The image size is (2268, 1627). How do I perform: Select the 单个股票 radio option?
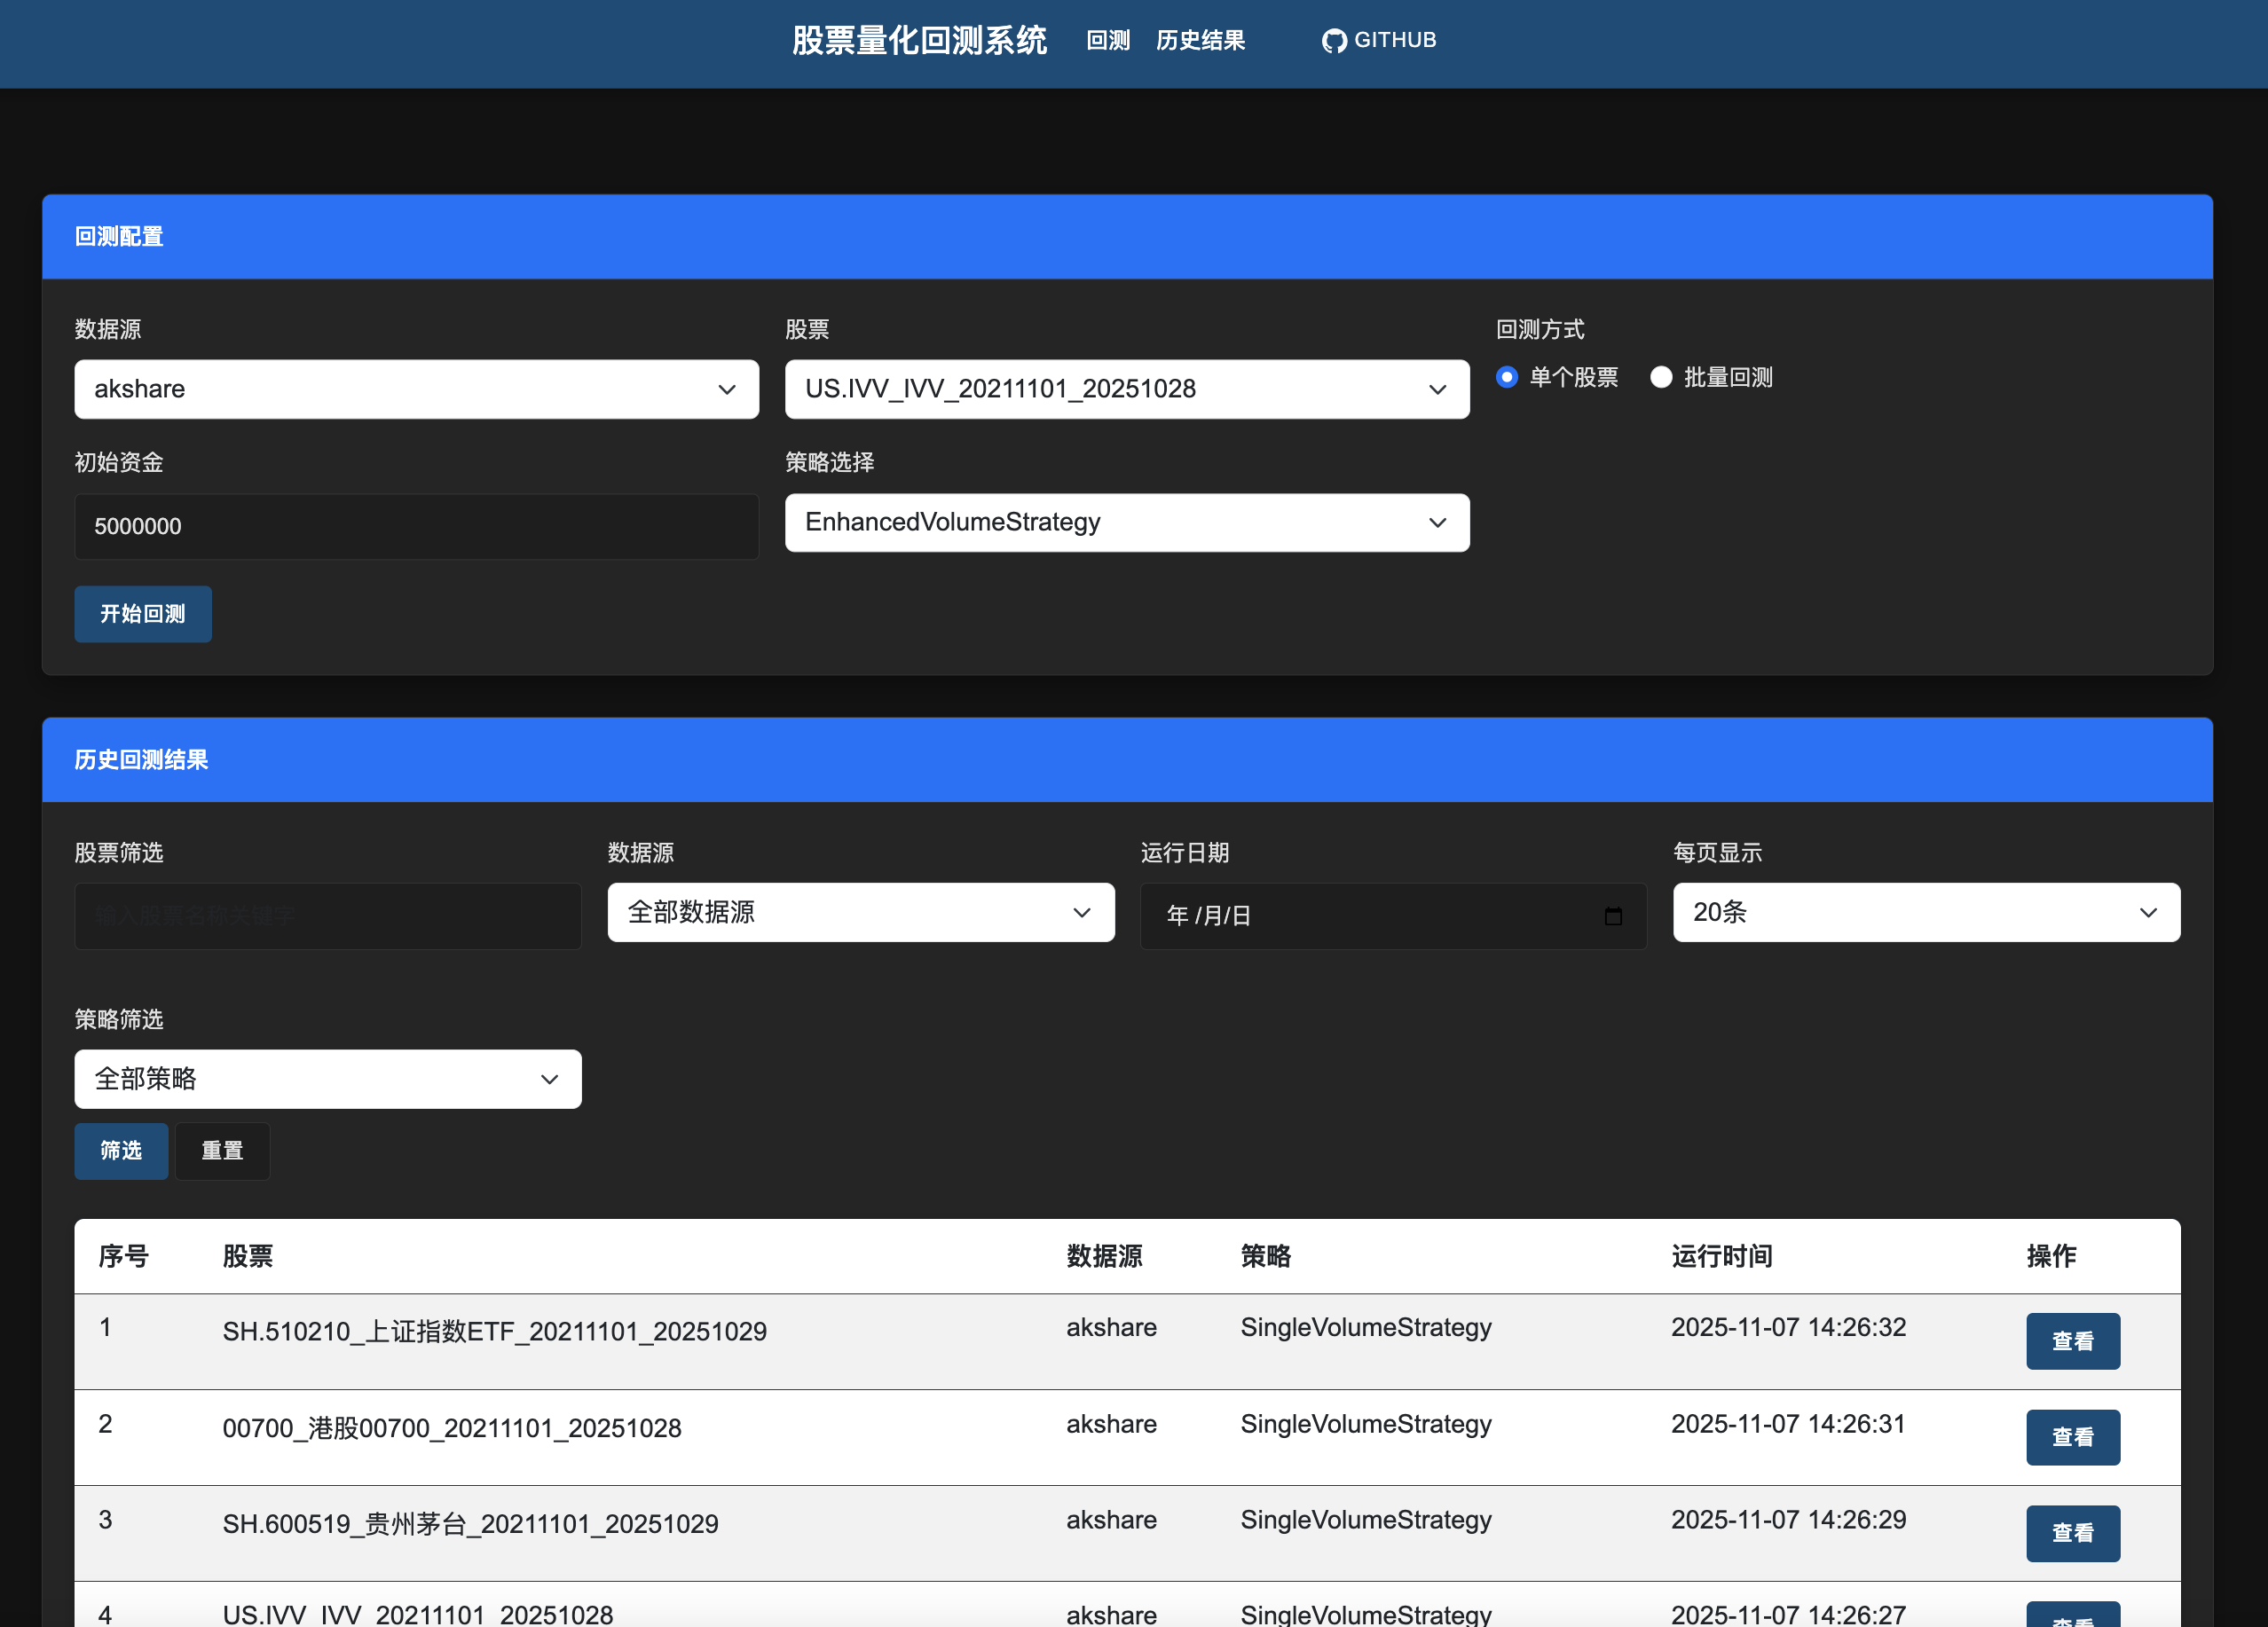[x=1507, y=377]
